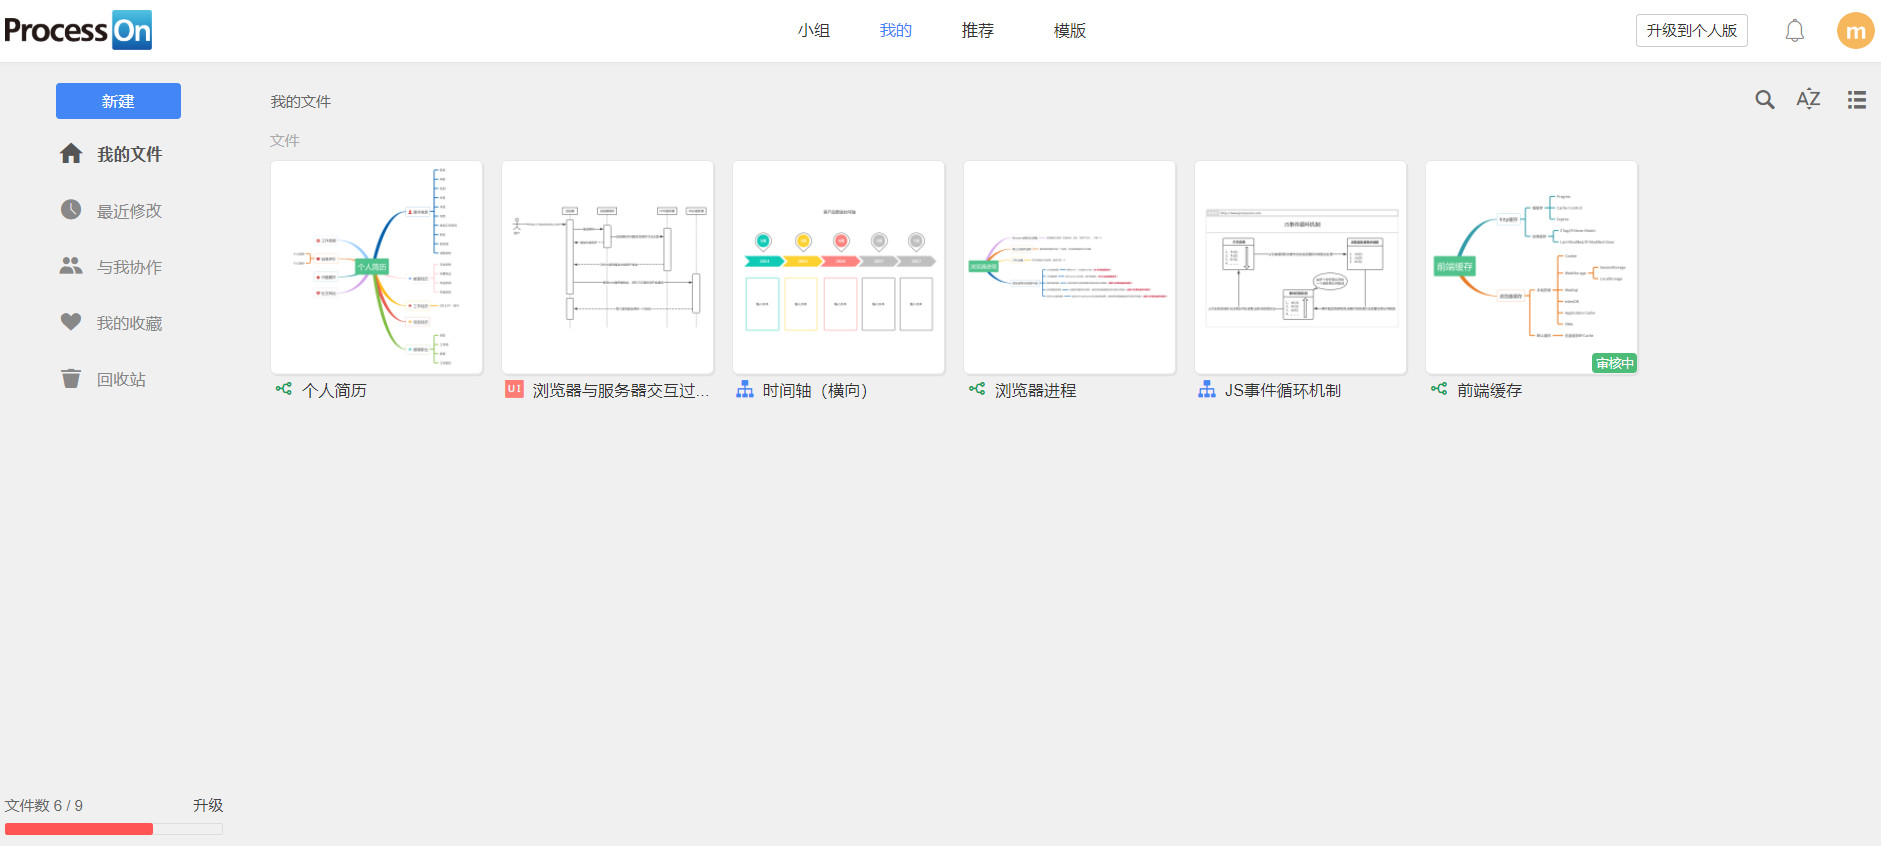Image resolution: width=1881 pixels, height=846 pixels.
Task: Open the 我的 tab
Action: tap(896, 31)
